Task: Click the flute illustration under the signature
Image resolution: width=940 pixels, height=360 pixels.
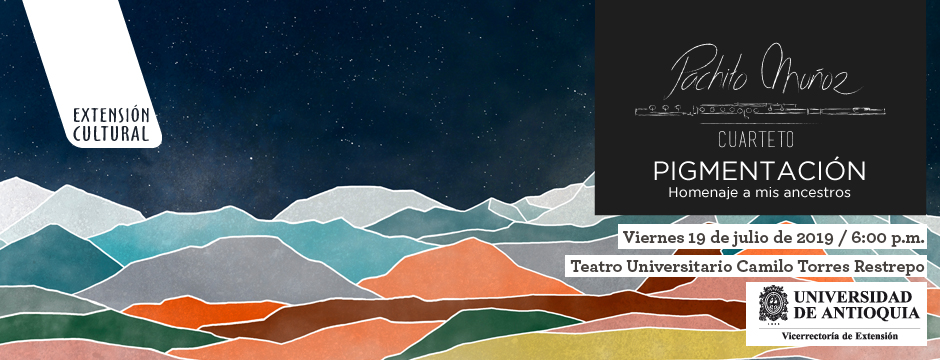Action: [760, 110]
